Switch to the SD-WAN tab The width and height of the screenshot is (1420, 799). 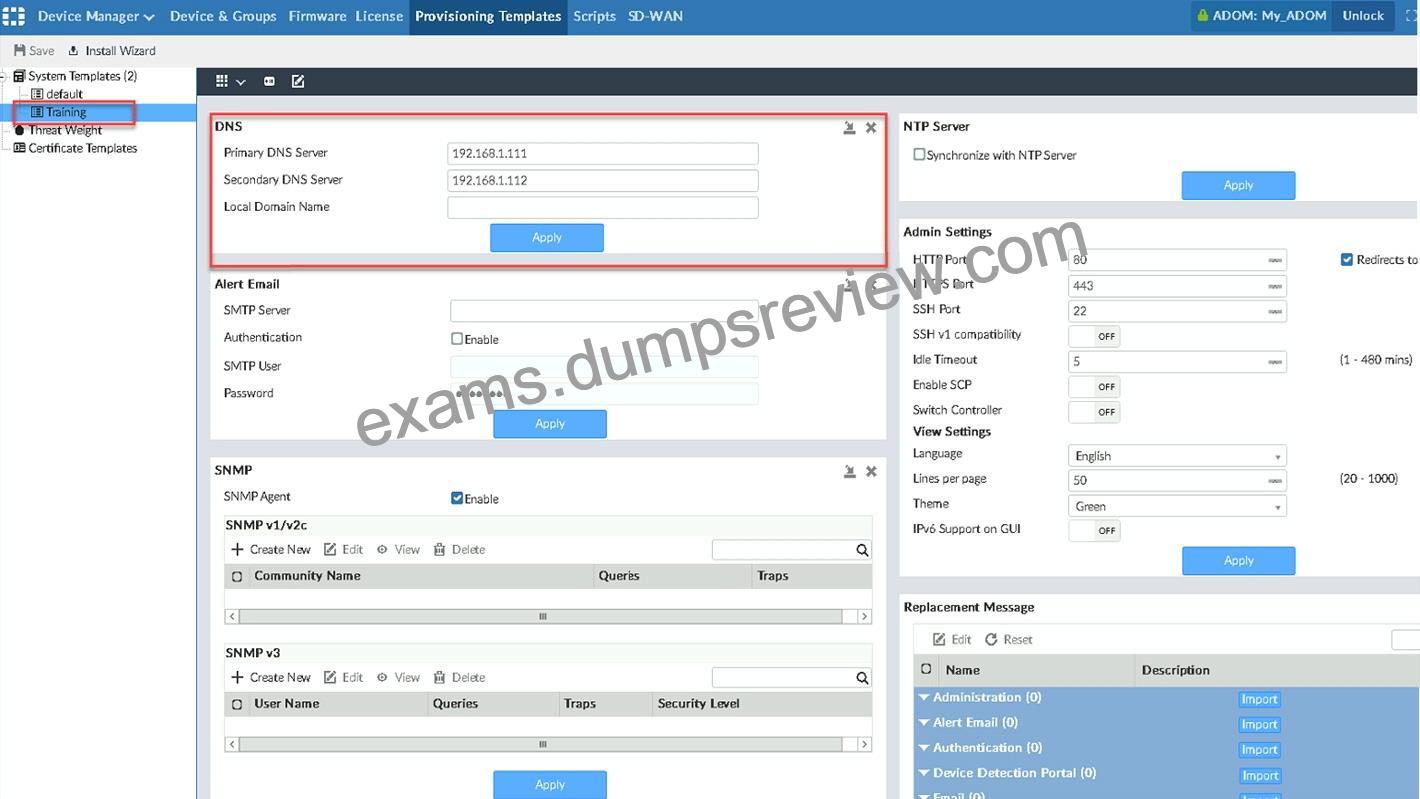pyautogui.click(x=655, y=16)
